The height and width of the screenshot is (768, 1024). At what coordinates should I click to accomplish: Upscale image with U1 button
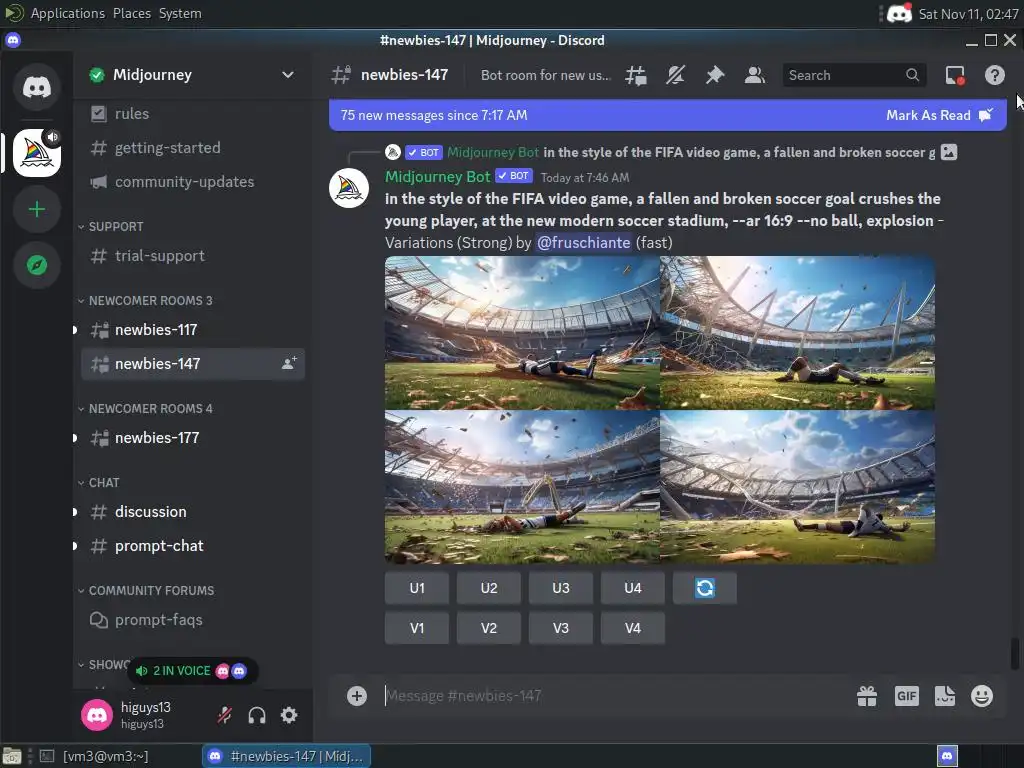(417, 588)
